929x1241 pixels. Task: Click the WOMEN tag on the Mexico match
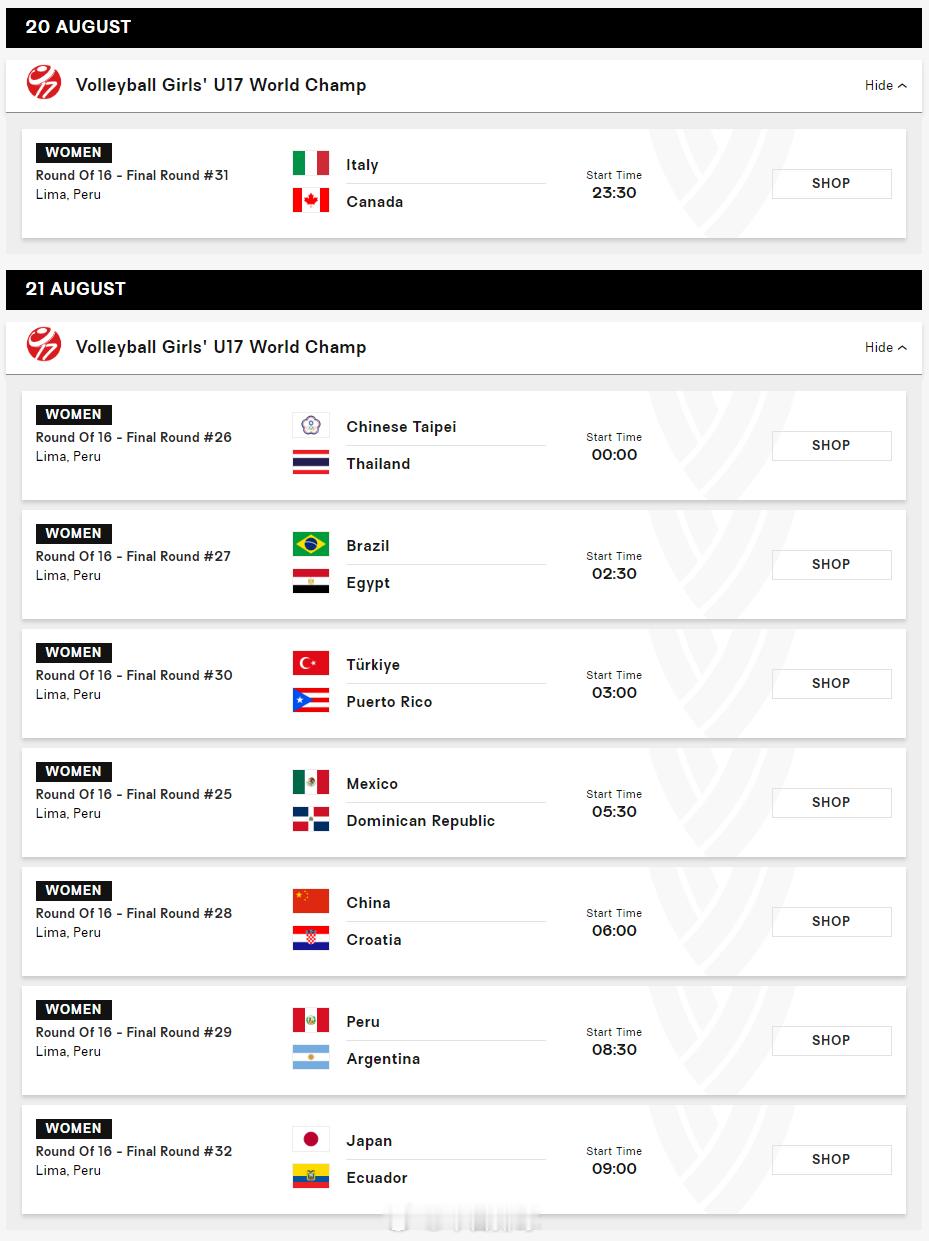click(x=74, y=771)
